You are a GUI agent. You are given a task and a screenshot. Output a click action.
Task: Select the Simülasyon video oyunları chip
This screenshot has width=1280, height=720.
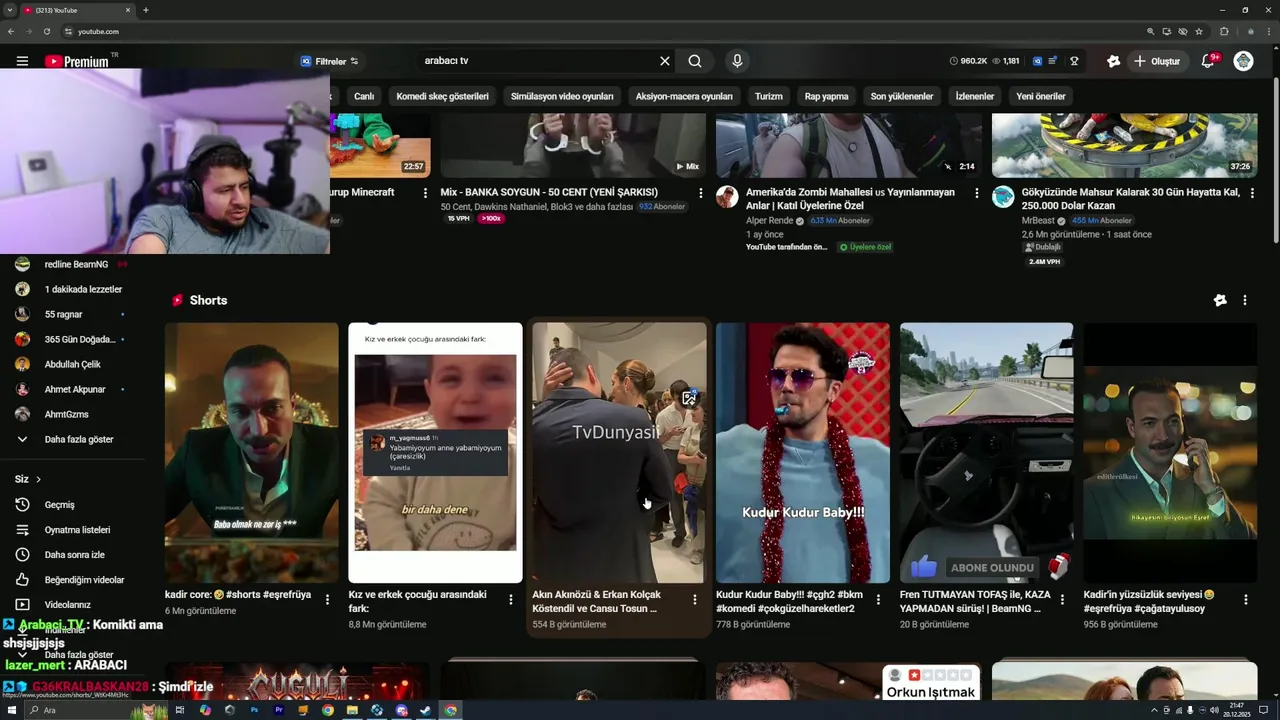[562, 96]
